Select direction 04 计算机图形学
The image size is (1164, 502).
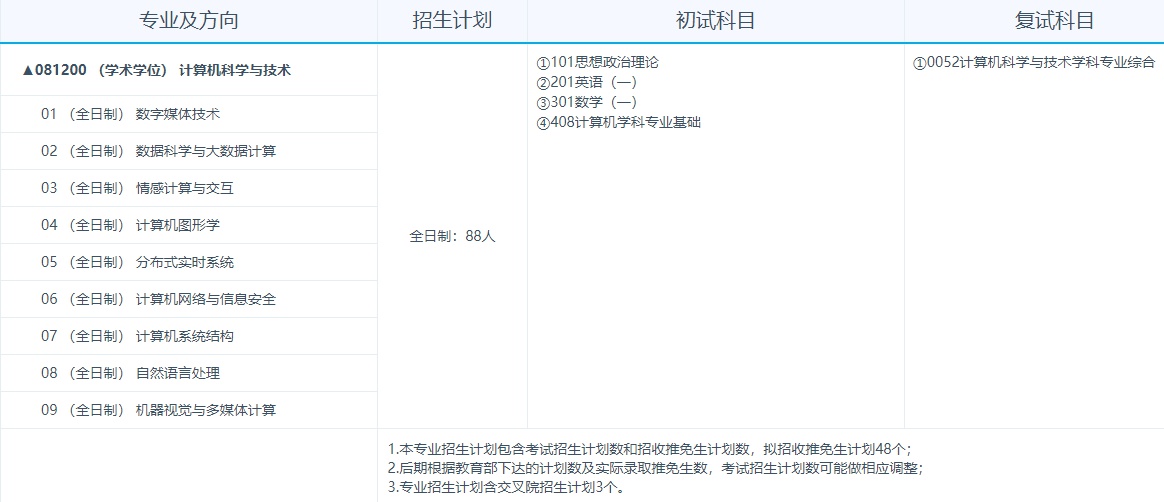[130, 225]
